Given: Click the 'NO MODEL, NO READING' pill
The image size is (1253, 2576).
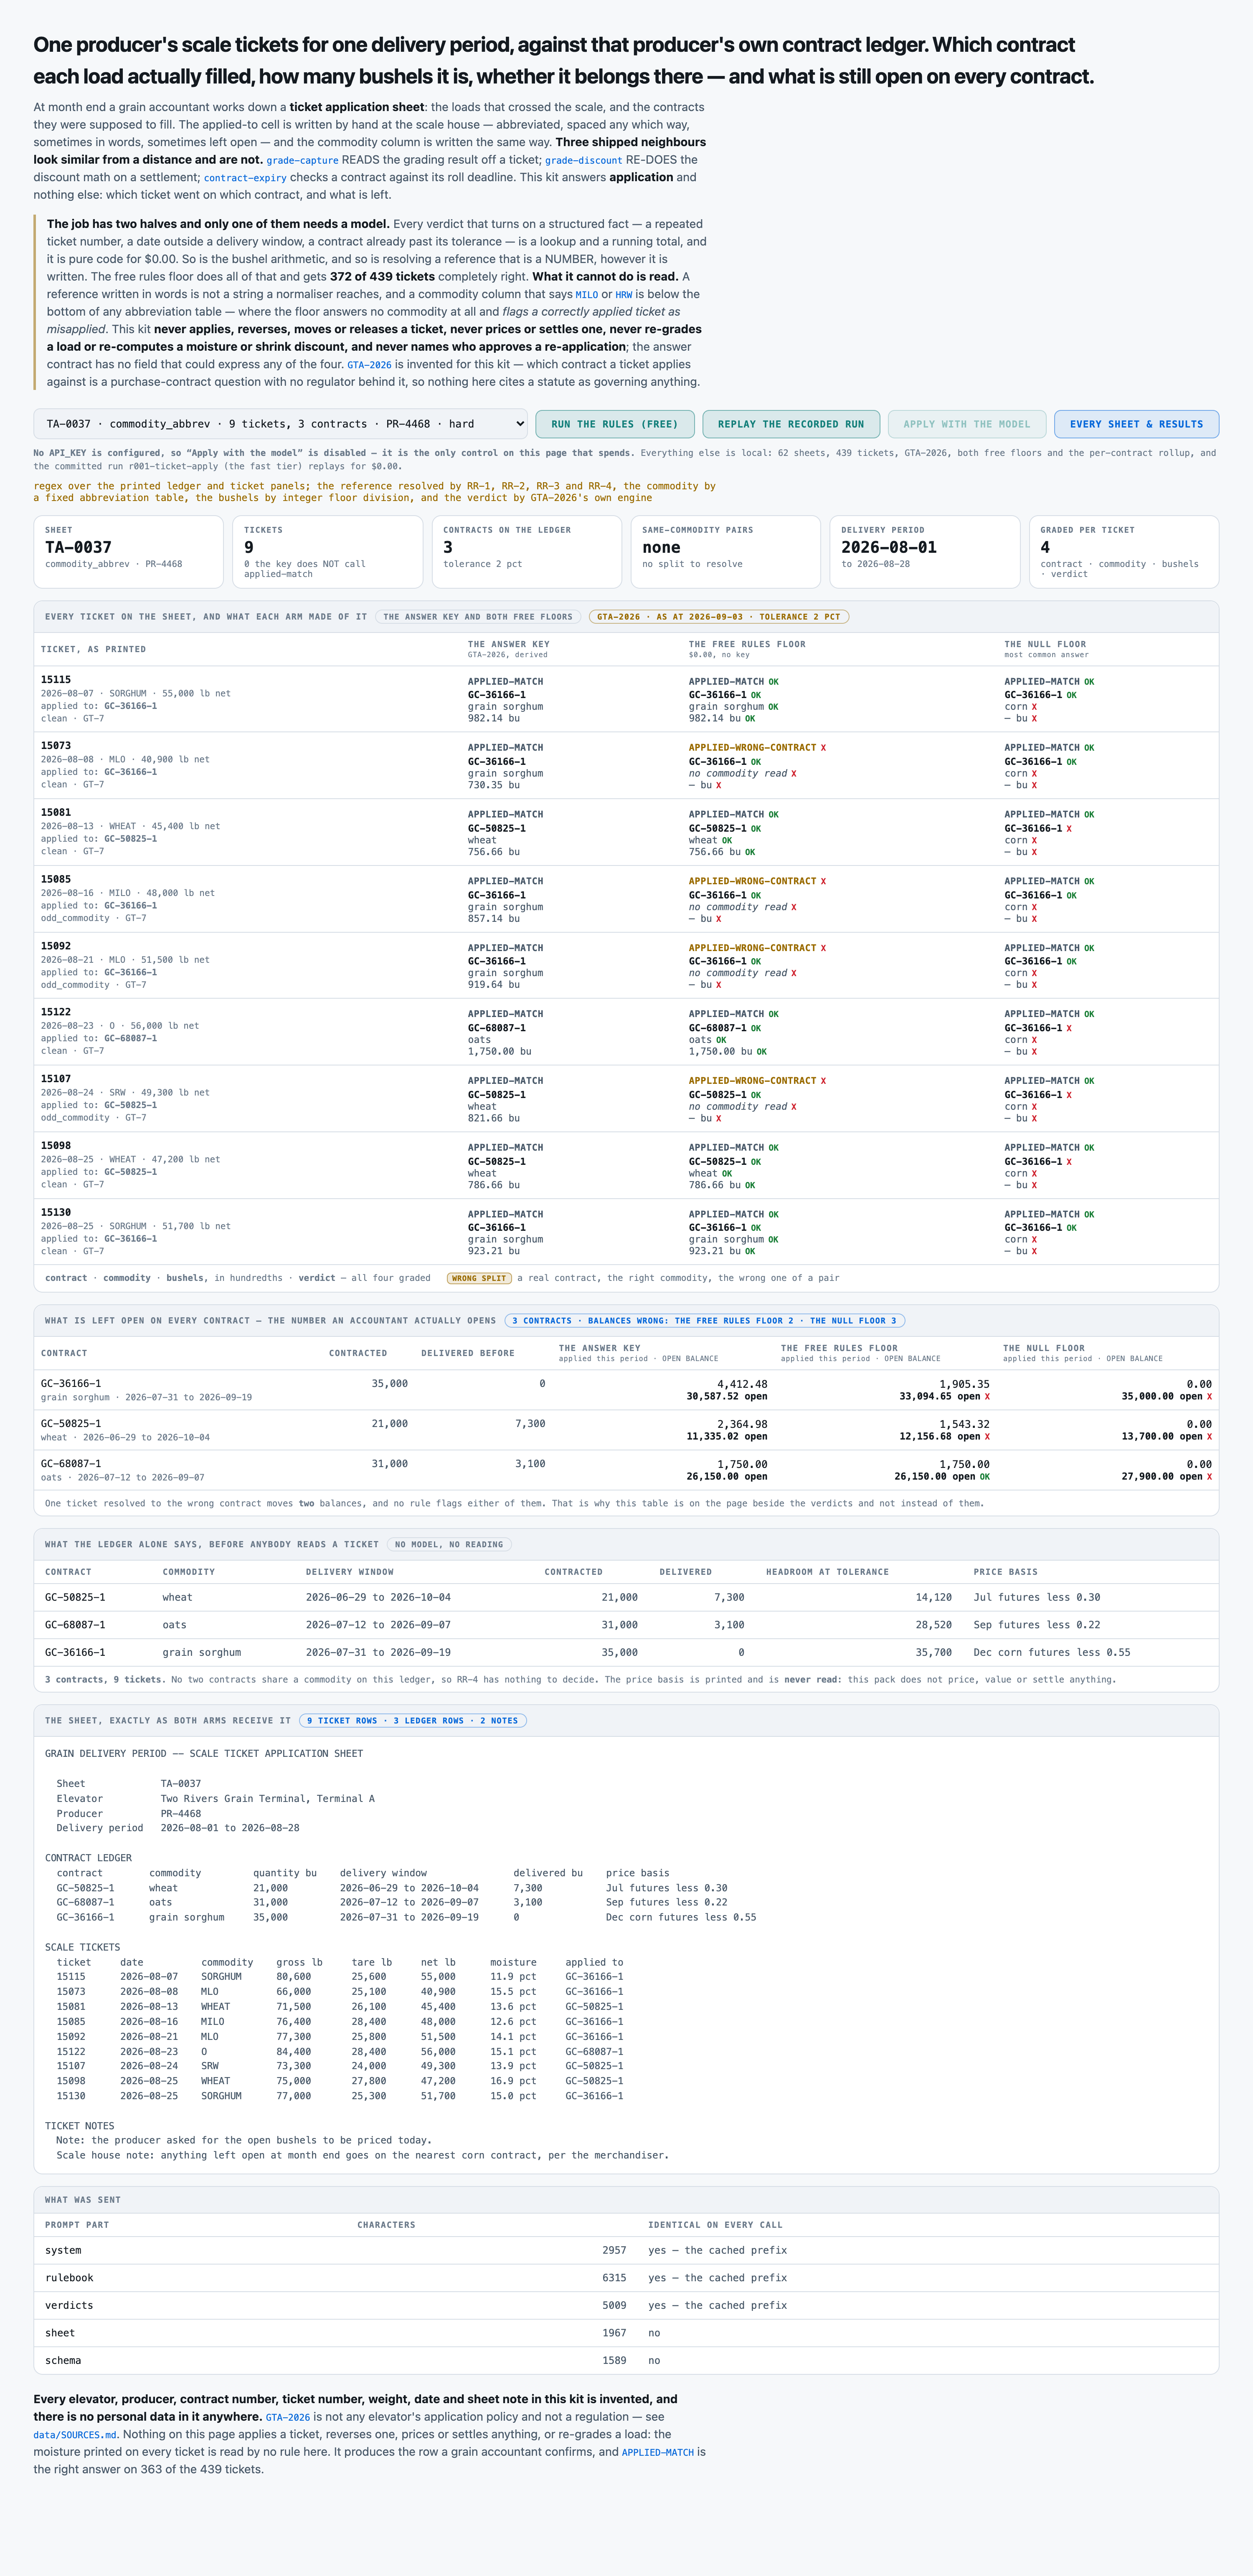Looking at the screenshot, I should point(449,1545).
